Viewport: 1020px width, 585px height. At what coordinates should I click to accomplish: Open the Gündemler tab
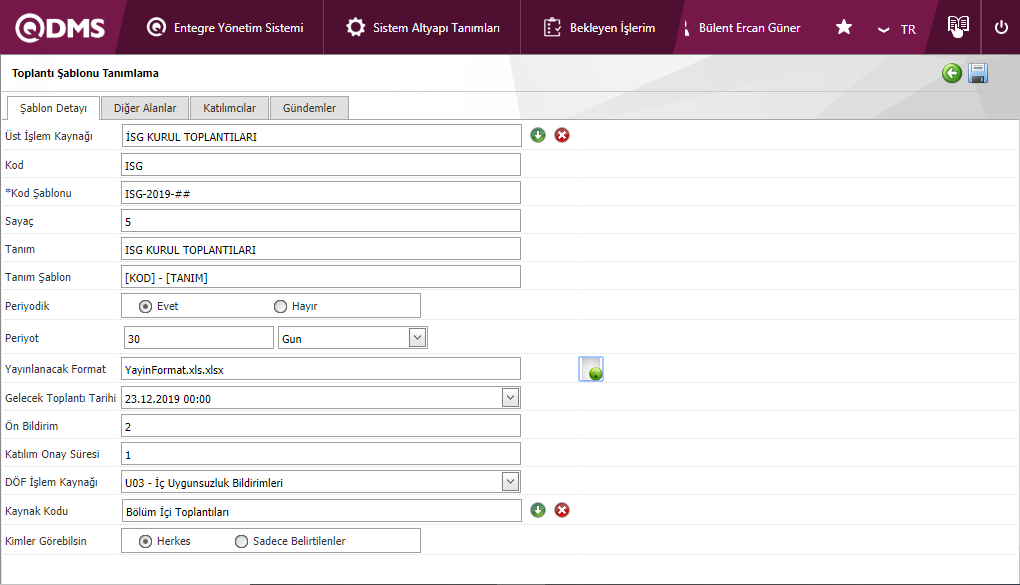click(309, 108)
